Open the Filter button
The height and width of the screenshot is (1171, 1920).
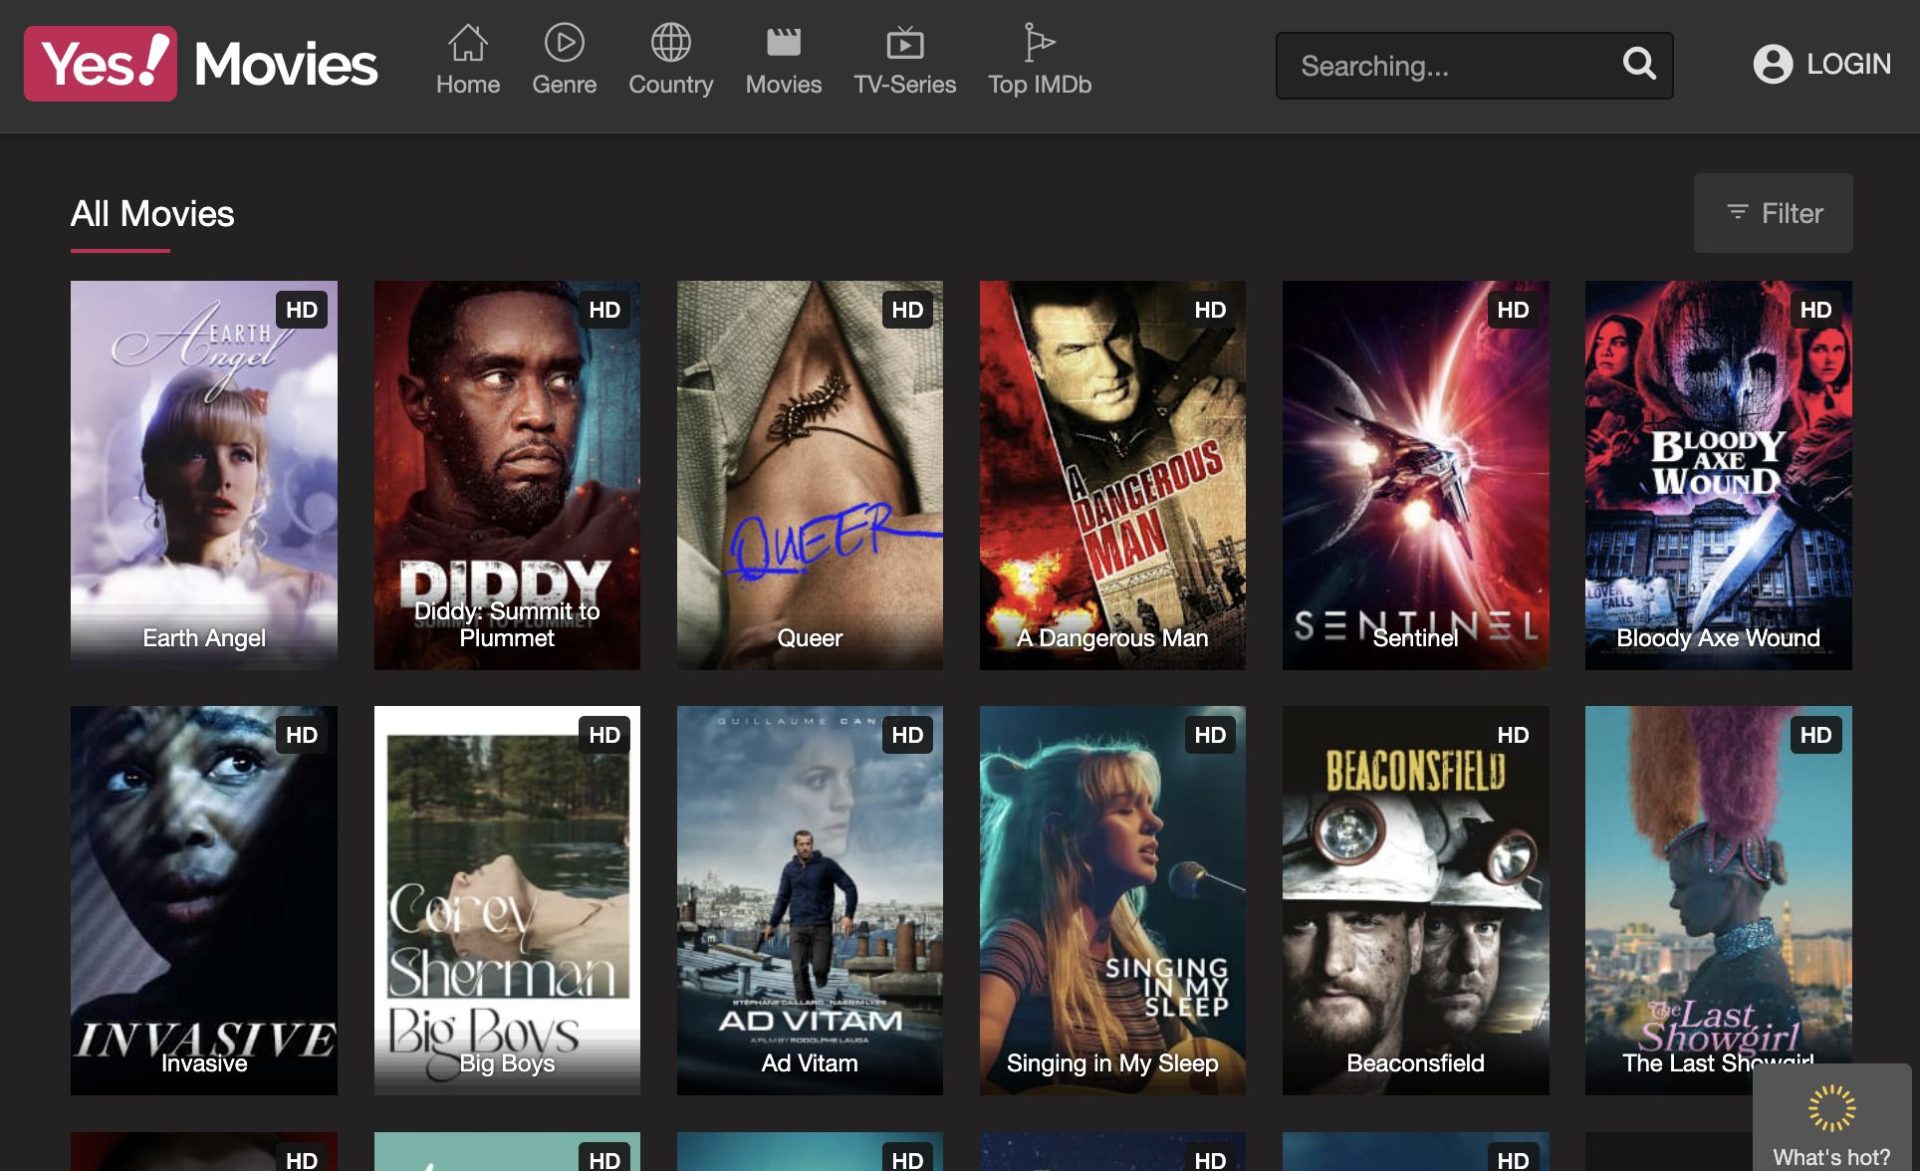(x=1772, y=213)
